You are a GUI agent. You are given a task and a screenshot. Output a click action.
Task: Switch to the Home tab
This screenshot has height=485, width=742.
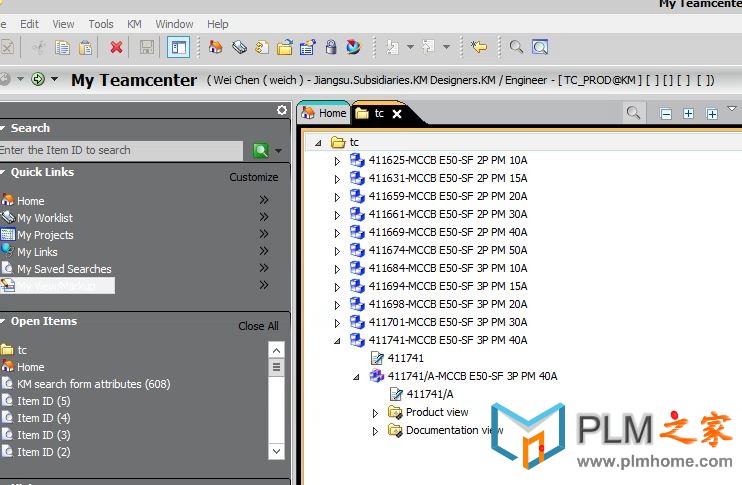tap(324, 114)
